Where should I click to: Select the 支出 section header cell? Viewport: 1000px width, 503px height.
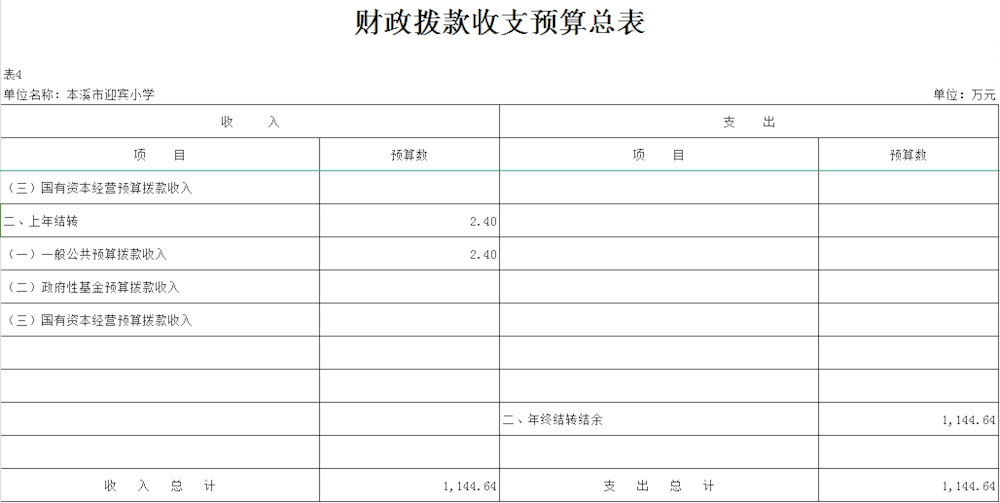tap(749, 122)
